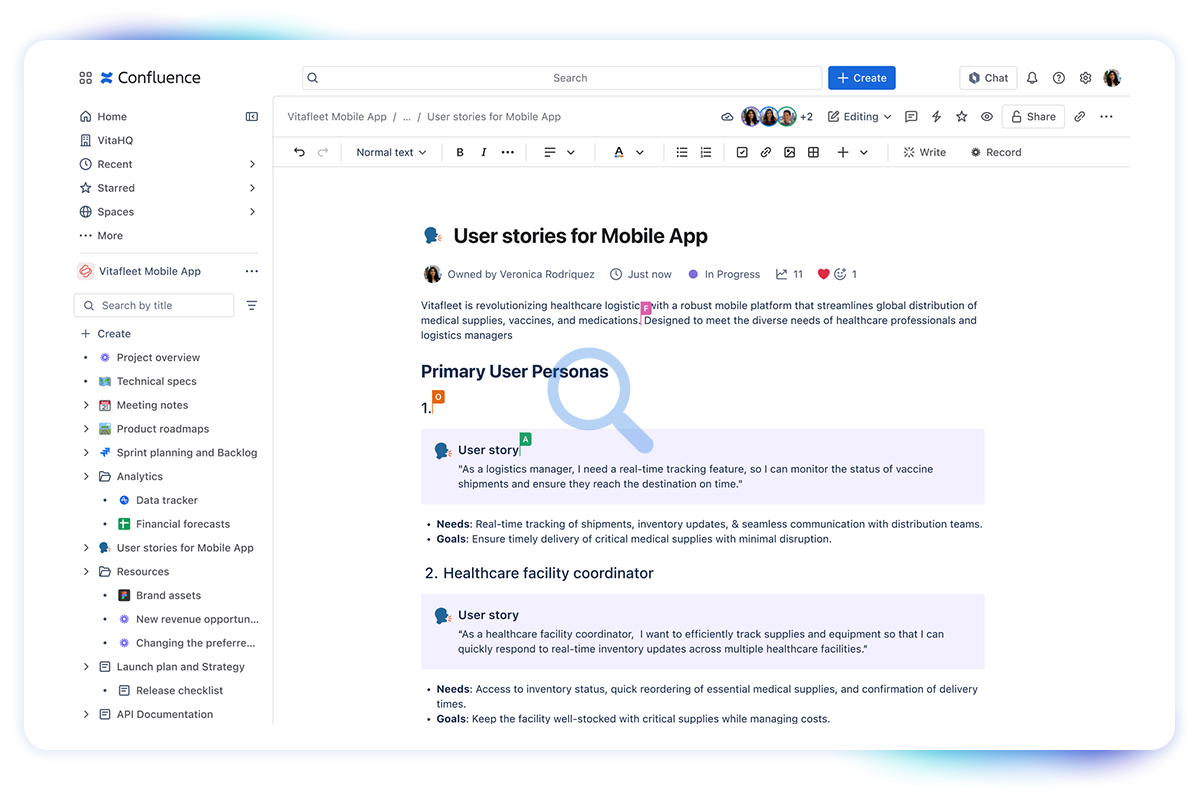This screenshot has width=1200, height=800.
Task: Open page more actions ellipsis
Action: tap(1106, 117)
